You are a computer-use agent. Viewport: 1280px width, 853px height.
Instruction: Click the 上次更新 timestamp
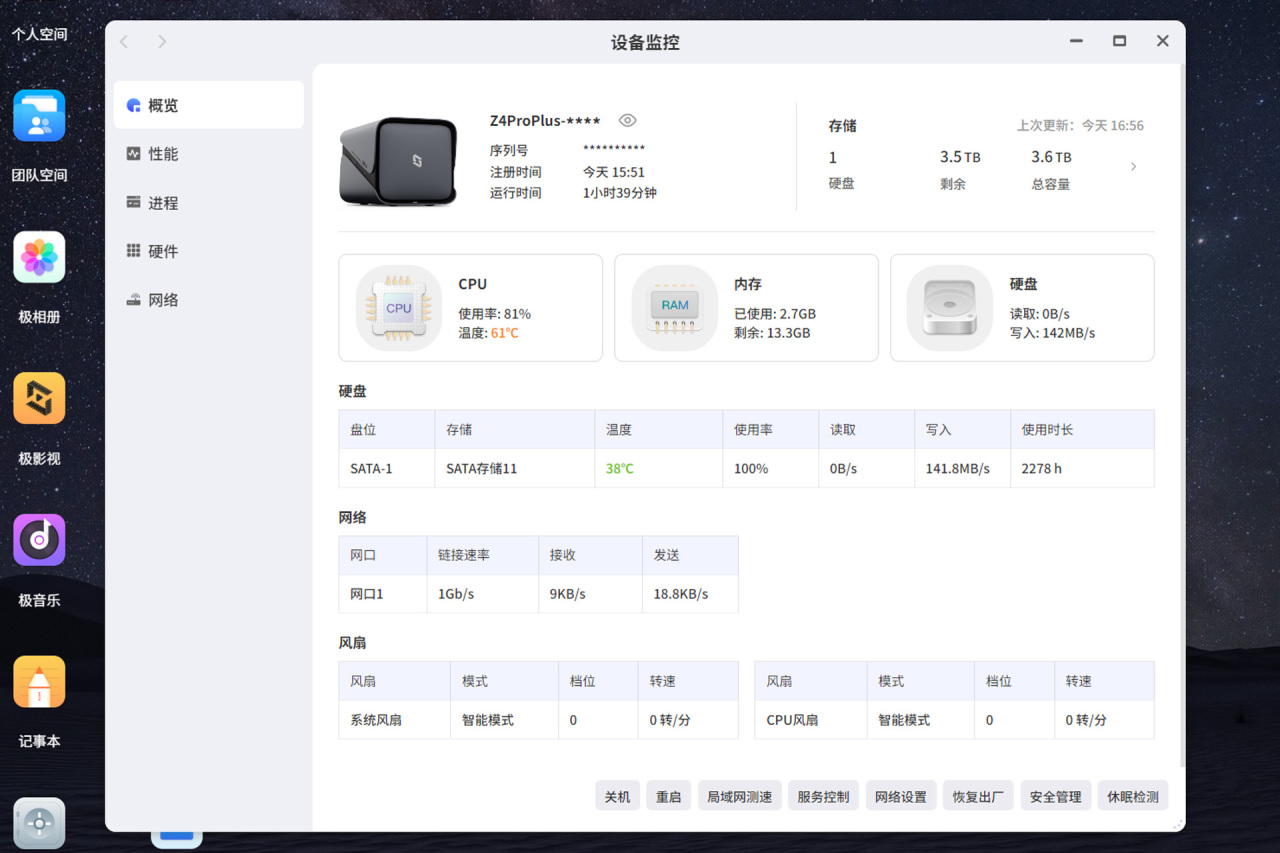[1081, 126]
